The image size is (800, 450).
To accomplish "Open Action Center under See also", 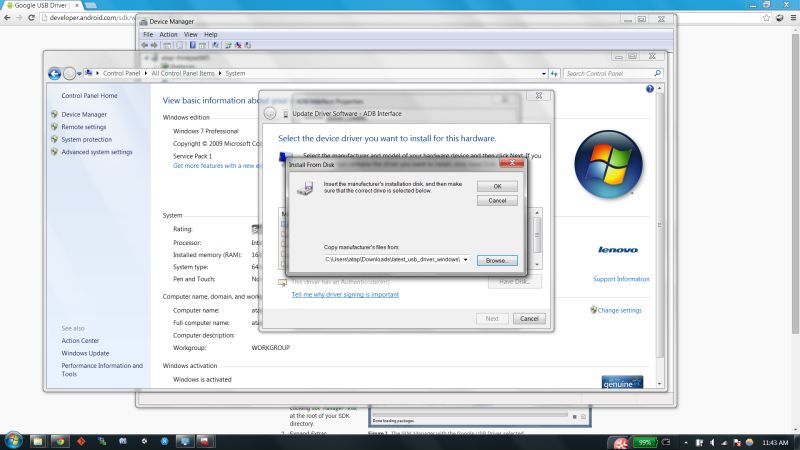I will [x=80, y=340].
